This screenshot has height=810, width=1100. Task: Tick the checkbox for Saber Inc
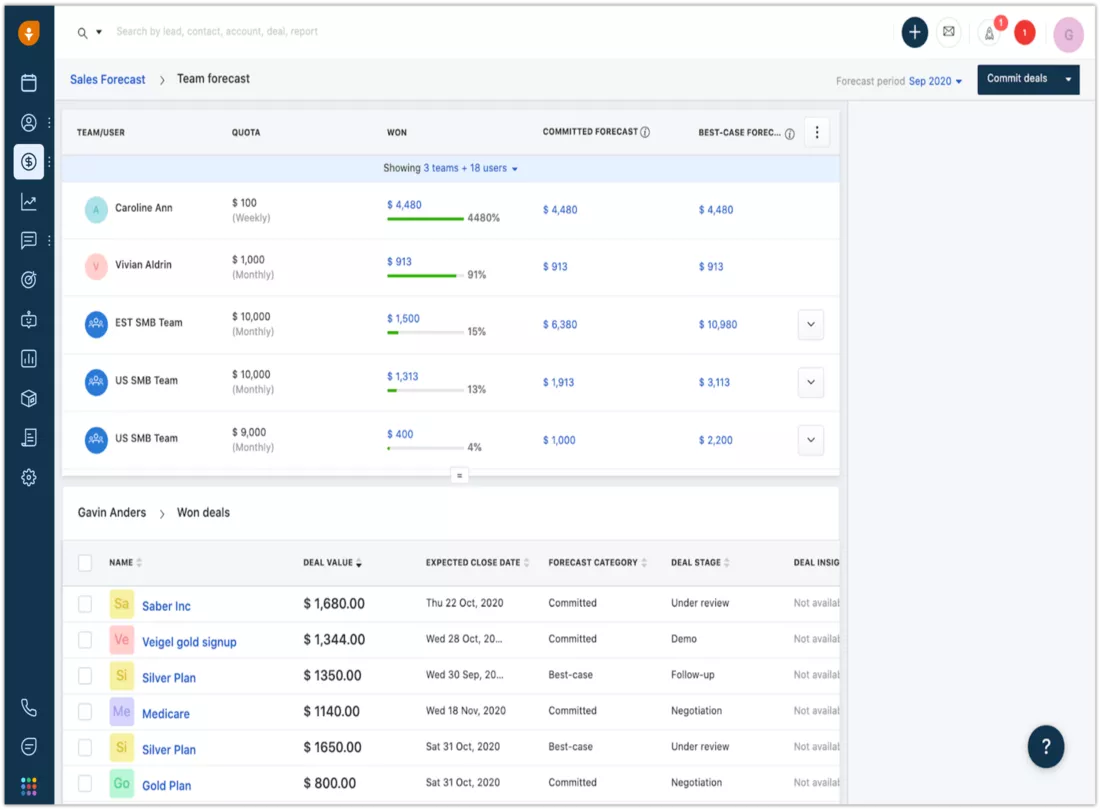[x=85, y=604]
